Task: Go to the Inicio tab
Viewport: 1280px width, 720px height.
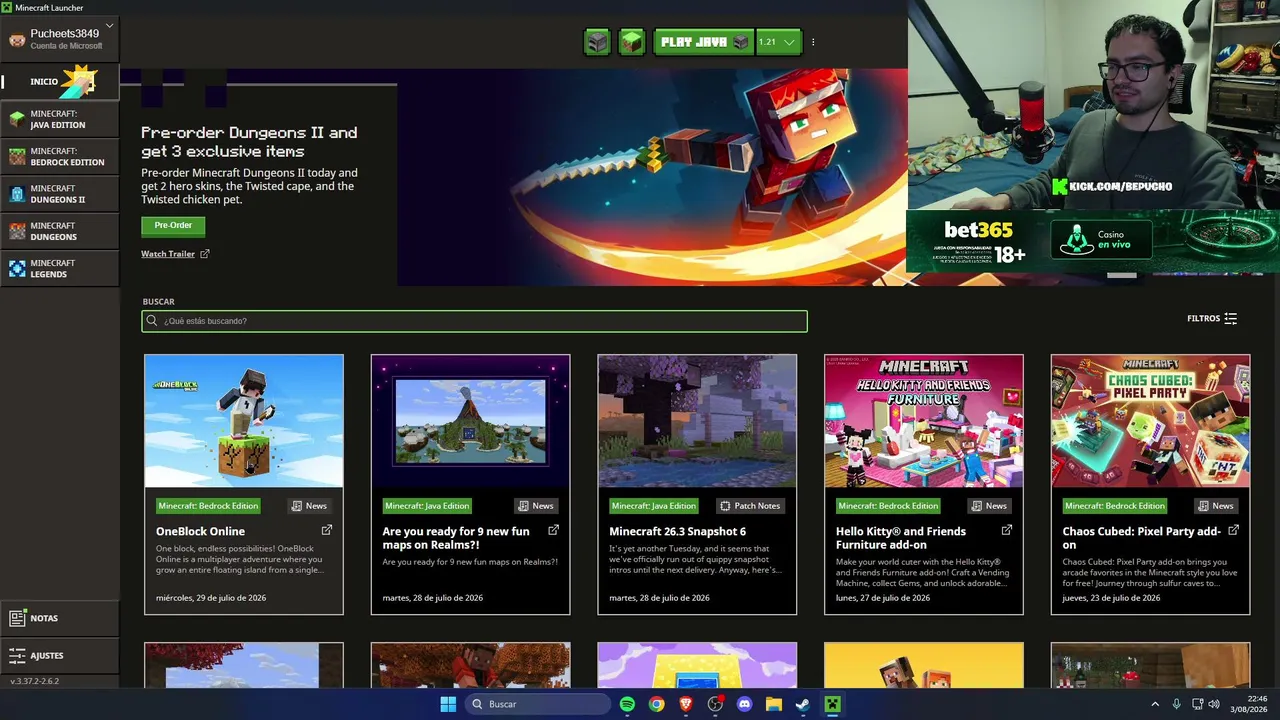Action: point(60,81)
